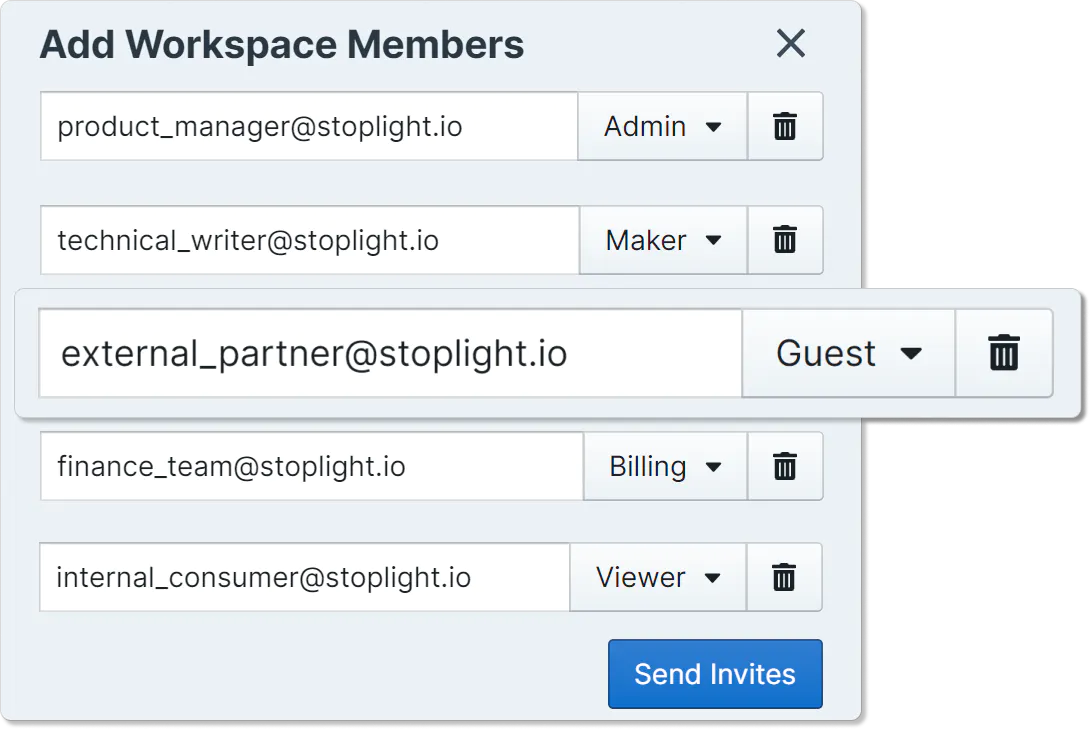
Task: Focus the internal_consumer email field
Action: tap(305, 577)
